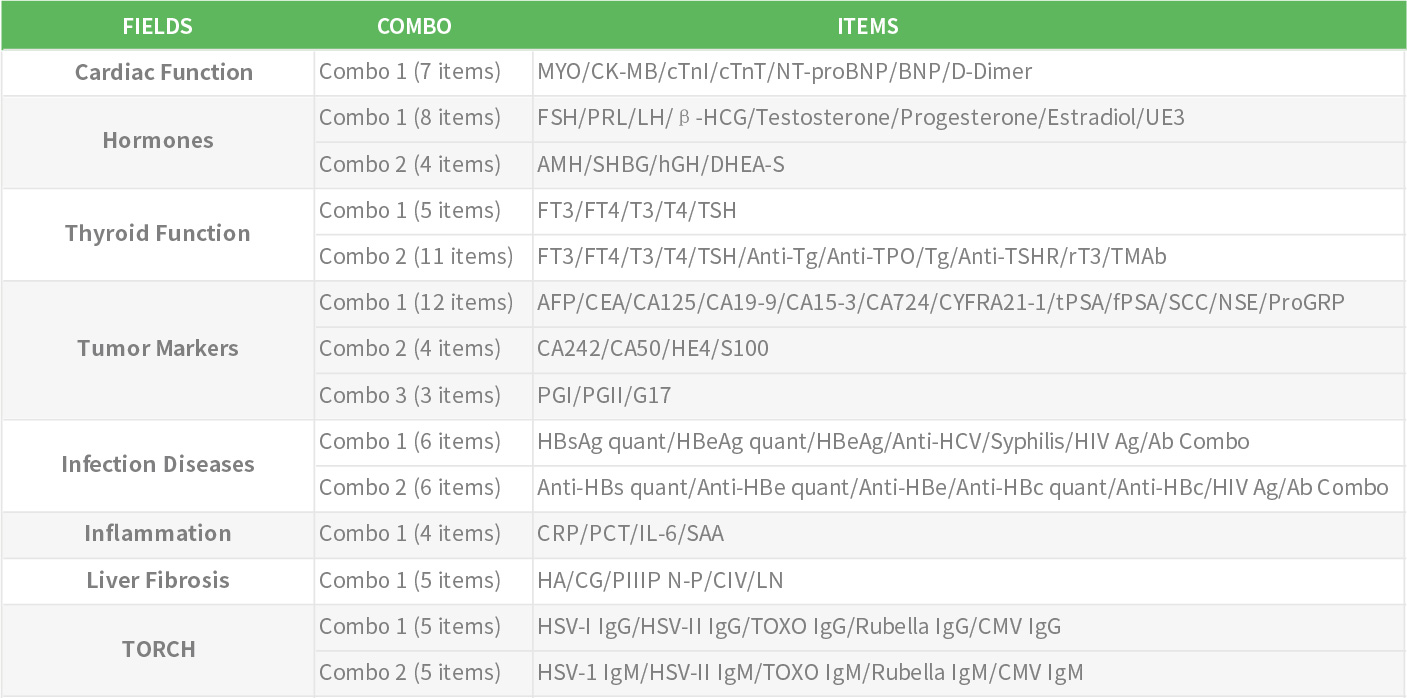This screenshot has width=1407, height=698.
Task: Click the Combo 1 (7 items) cell
Action: [409, 72]
